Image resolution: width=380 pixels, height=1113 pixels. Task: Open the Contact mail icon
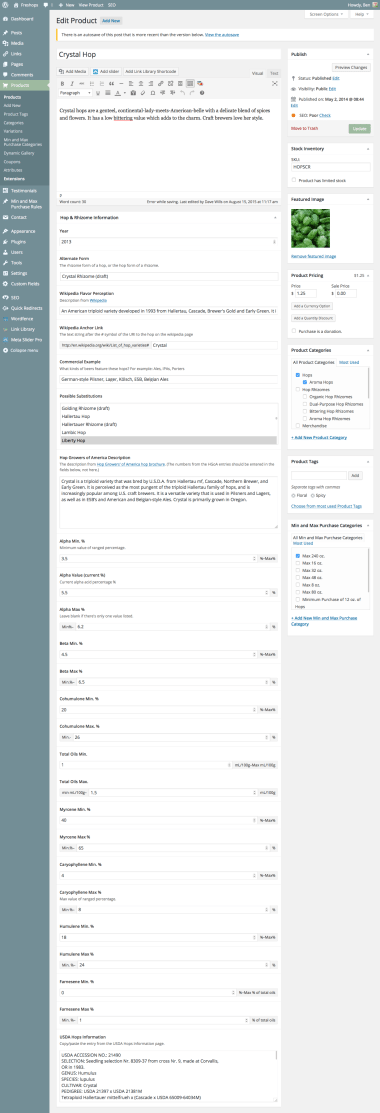click(6, 216)
